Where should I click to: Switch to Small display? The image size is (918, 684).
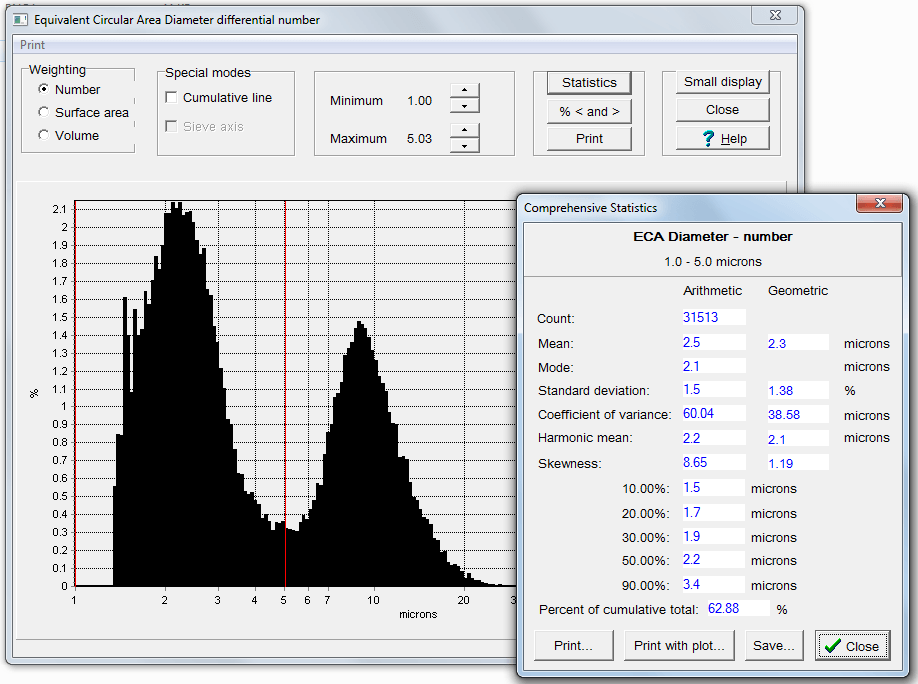click(722, 82)
